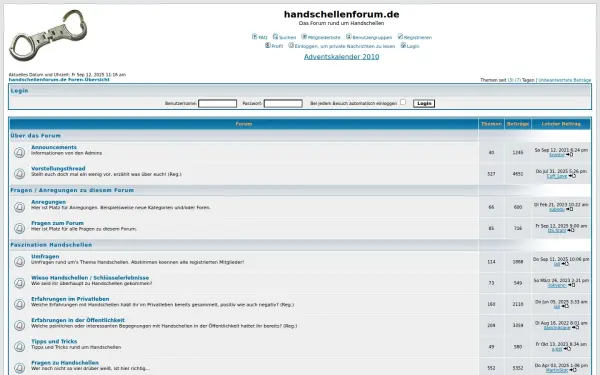Image resolution: width=600 pixels, height=375 pixels.
Task: Click the folder icon beside Anregungen
Action: coord(20,207)
